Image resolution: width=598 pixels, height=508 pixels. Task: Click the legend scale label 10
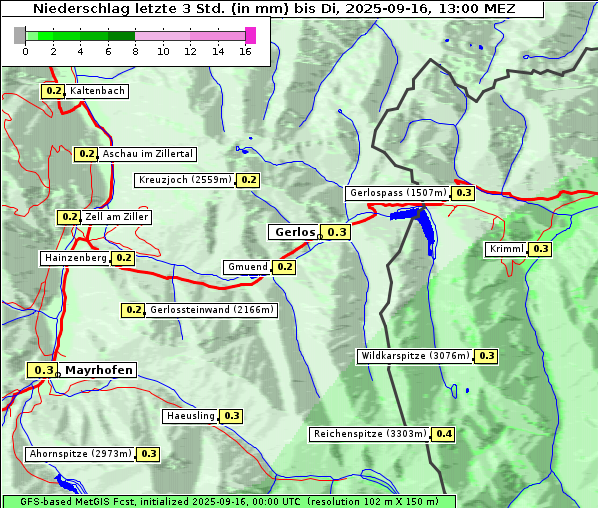point(163,51)
